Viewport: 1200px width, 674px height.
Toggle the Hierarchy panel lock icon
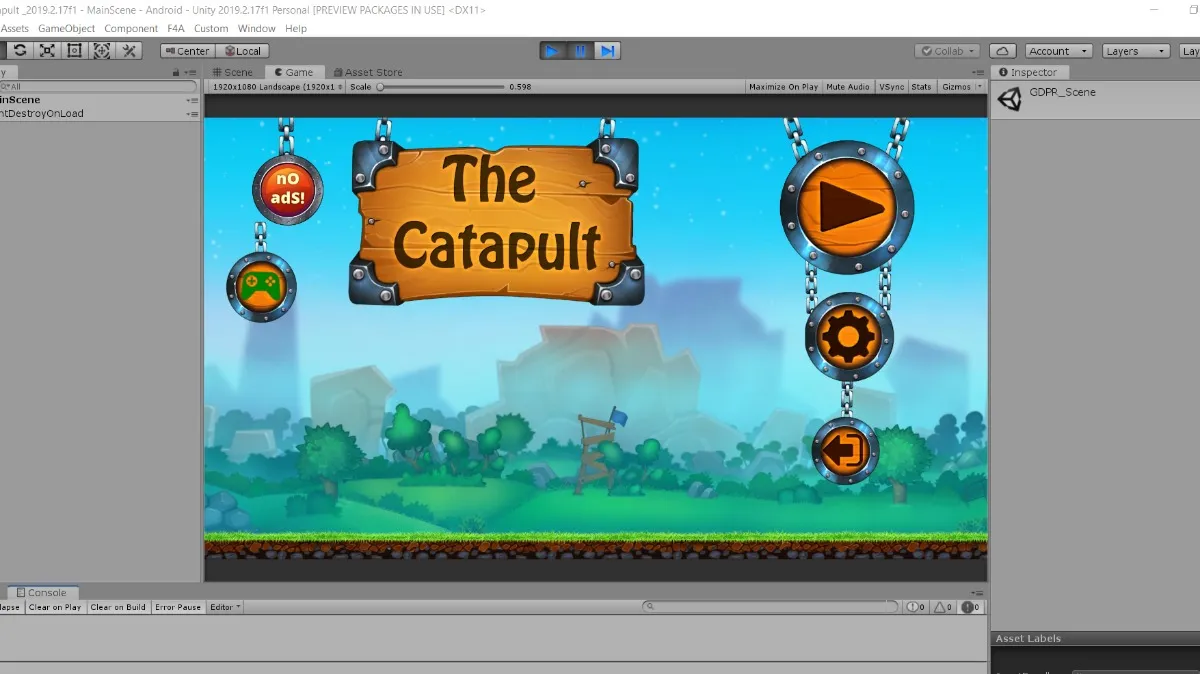(x=176, y=72)
